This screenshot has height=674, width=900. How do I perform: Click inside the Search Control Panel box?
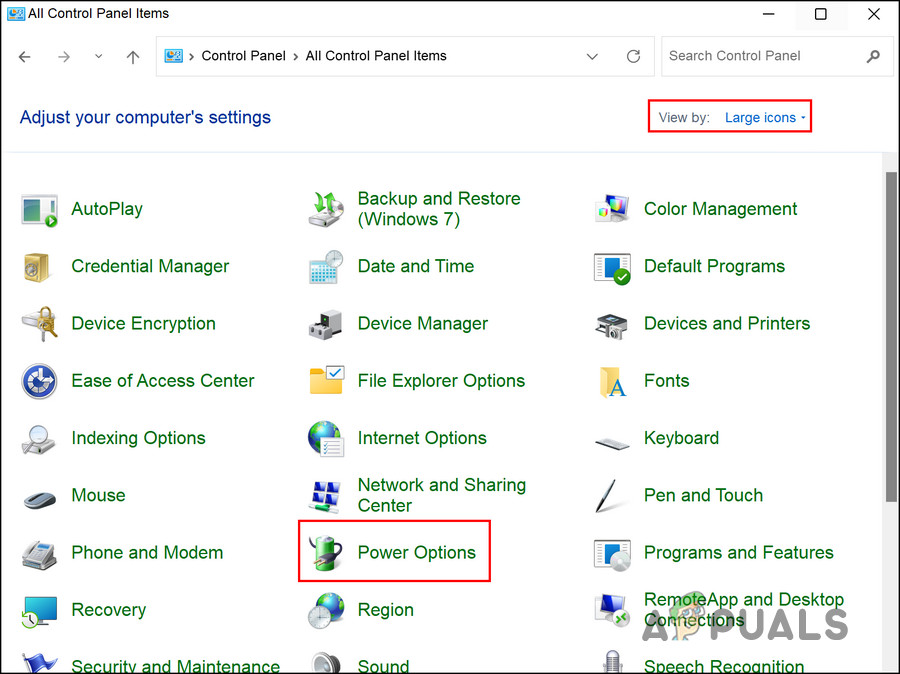tap(760, 56)
